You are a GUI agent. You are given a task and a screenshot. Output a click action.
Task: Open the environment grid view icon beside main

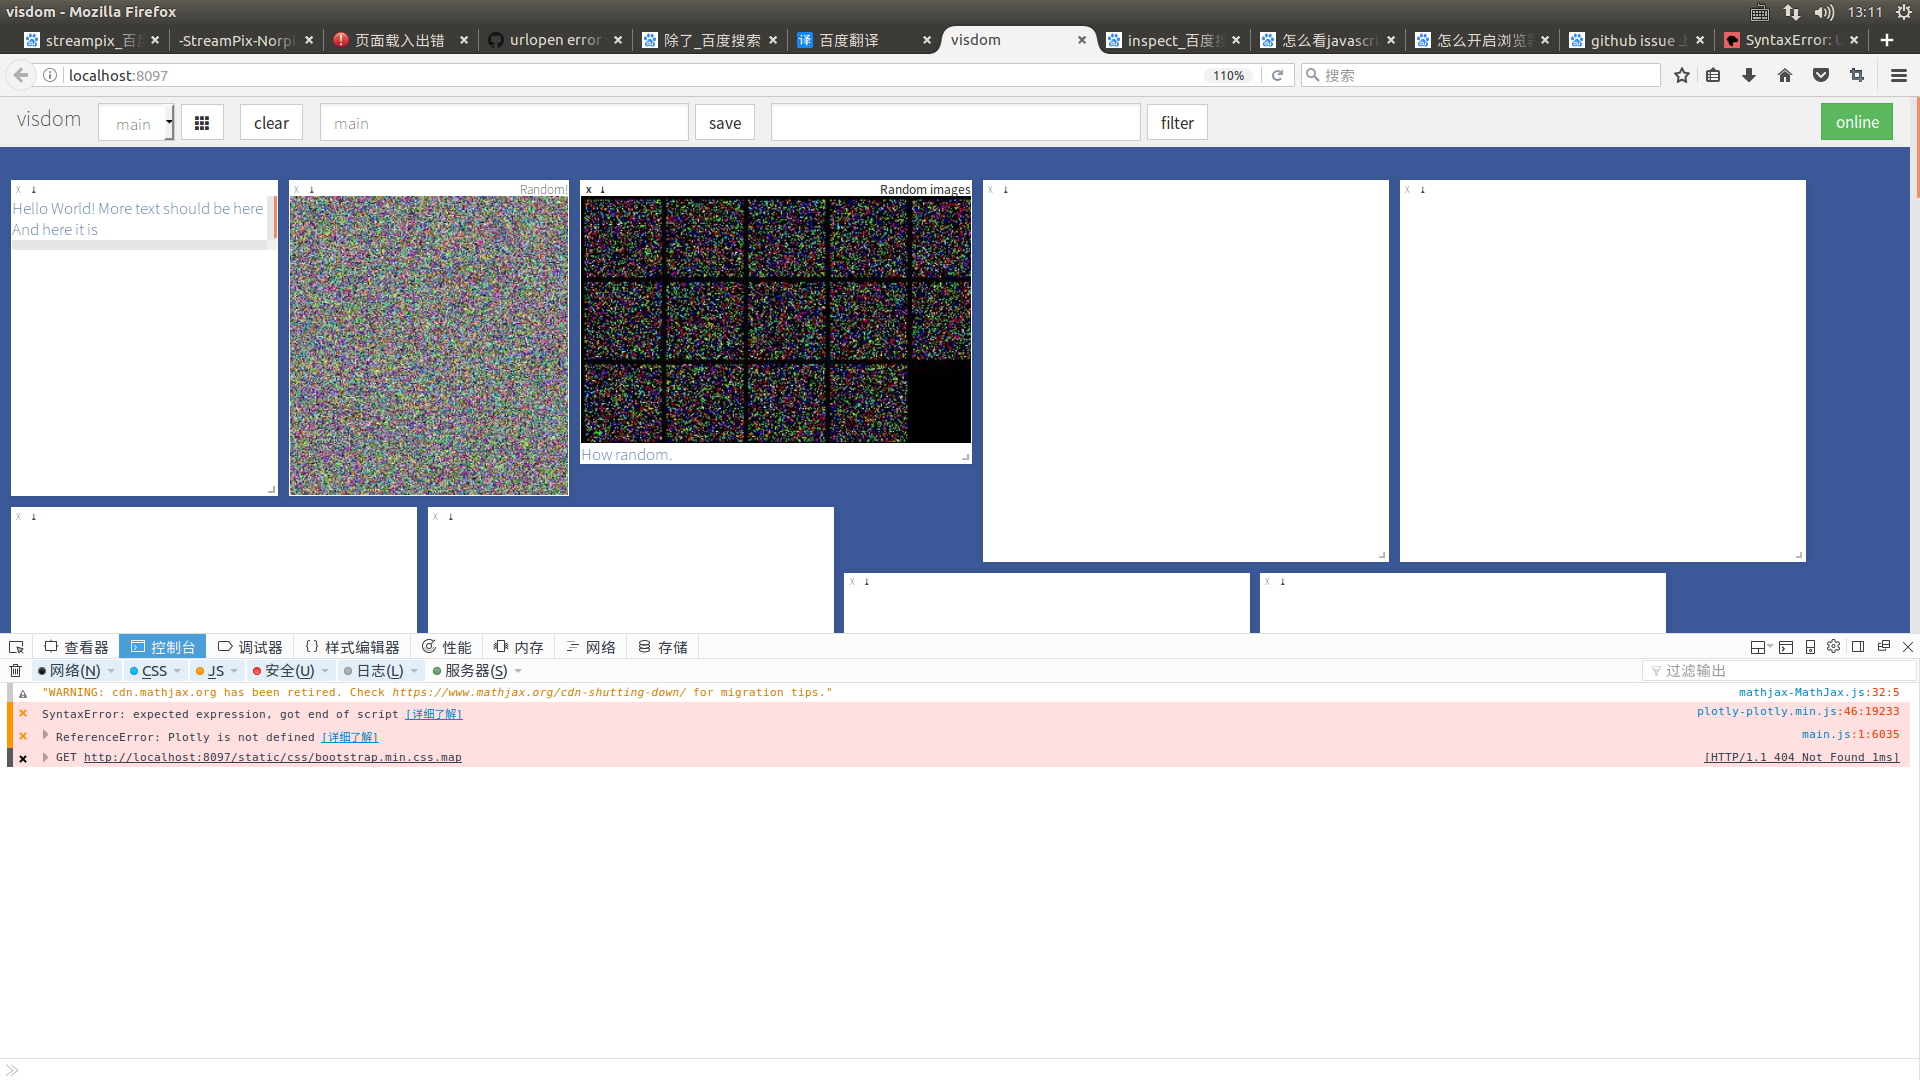(x=201, y=122)
